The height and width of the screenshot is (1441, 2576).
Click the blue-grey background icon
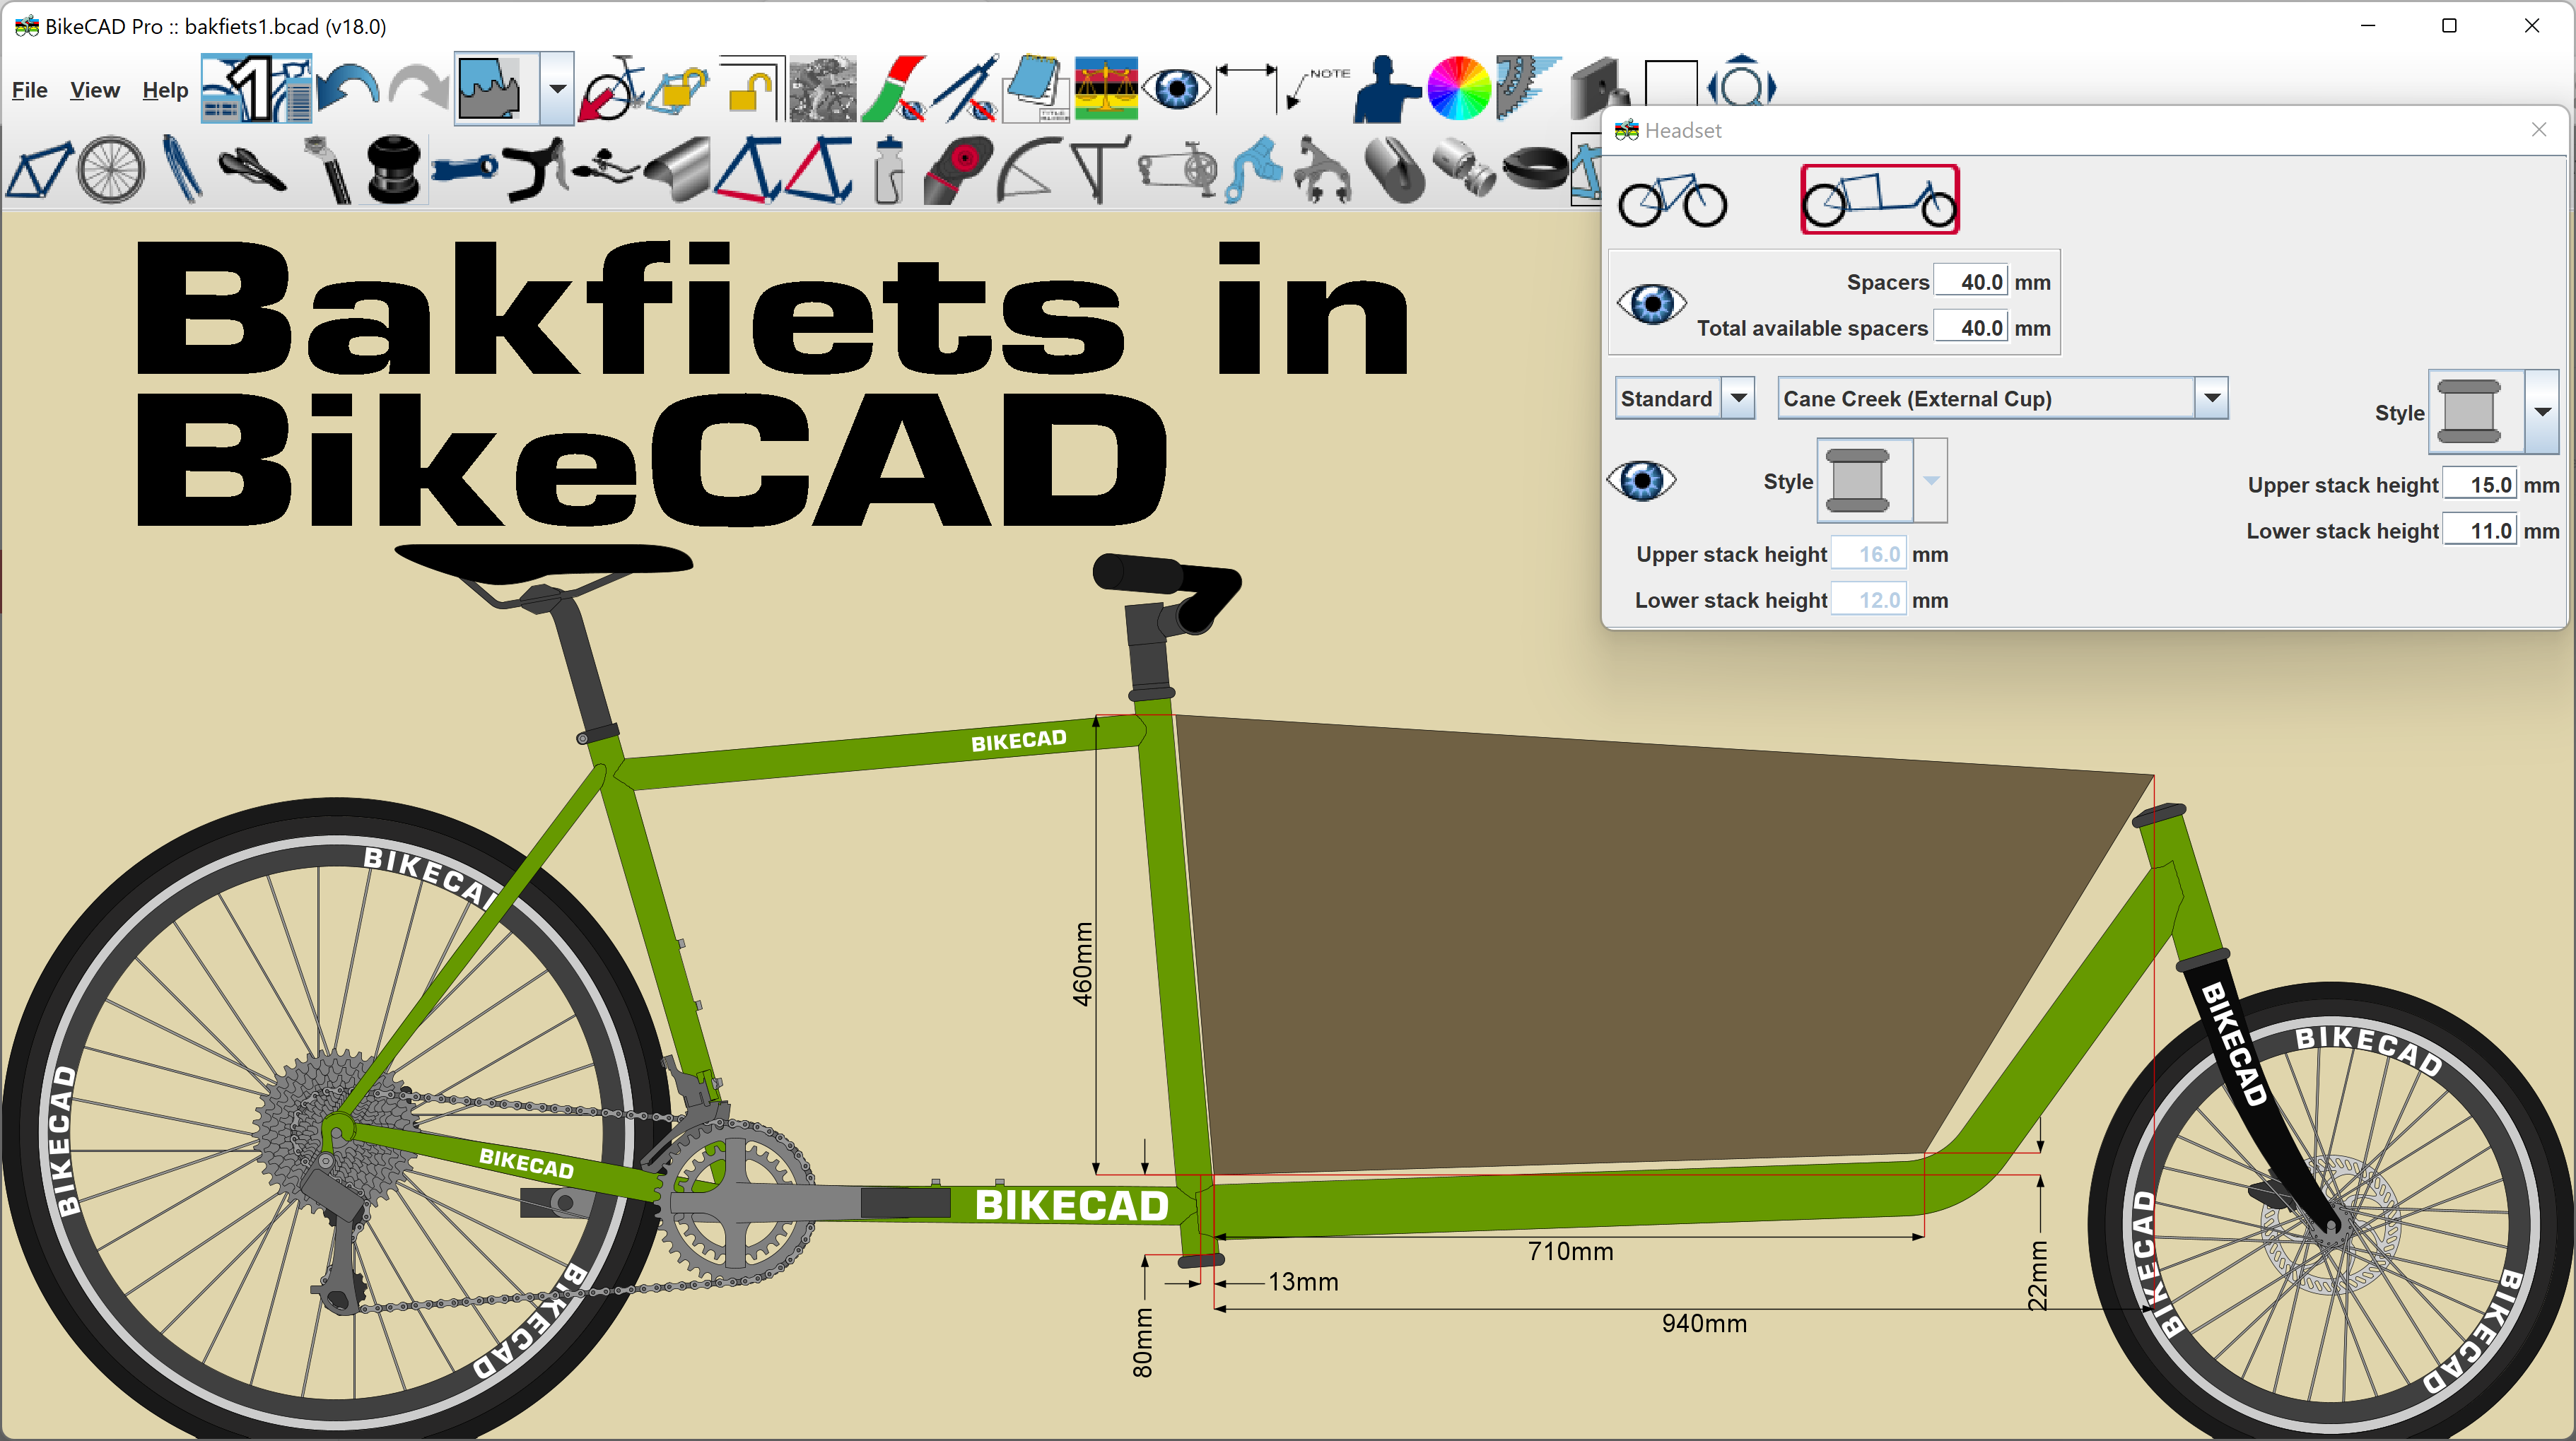(496, 88)
